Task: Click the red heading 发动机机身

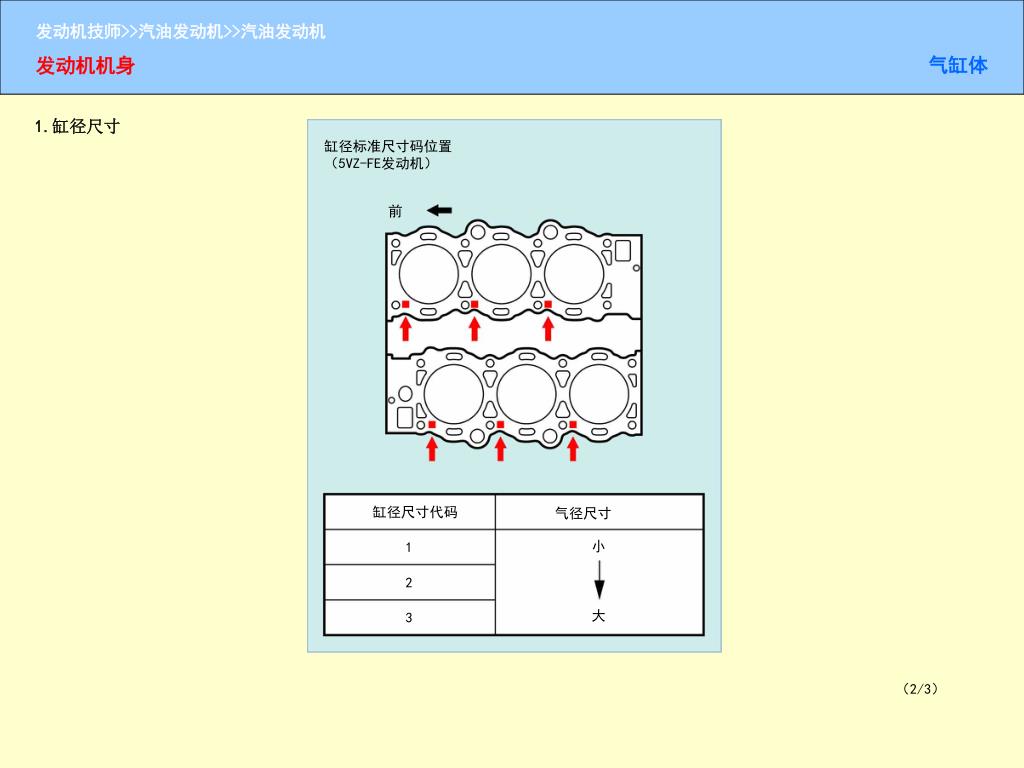Action: click(86, 65)
